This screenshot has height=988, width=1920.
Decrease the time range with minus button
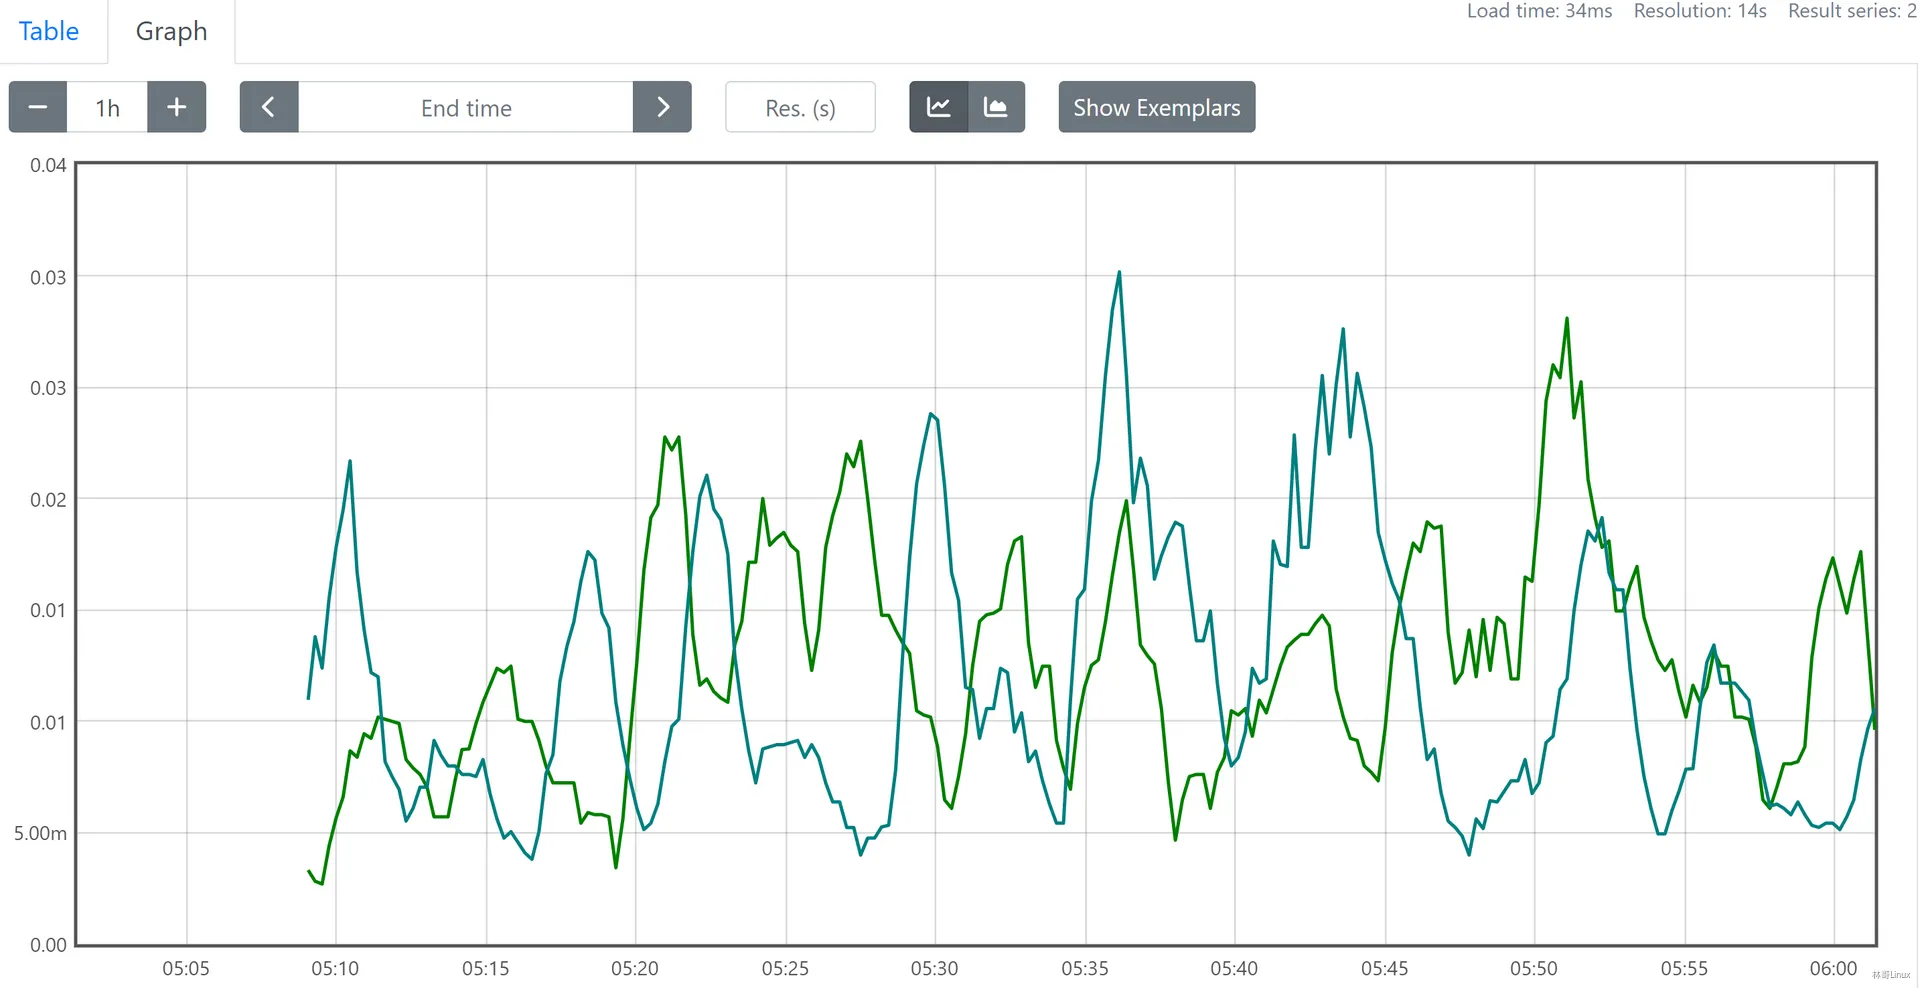tap(38, 107)
